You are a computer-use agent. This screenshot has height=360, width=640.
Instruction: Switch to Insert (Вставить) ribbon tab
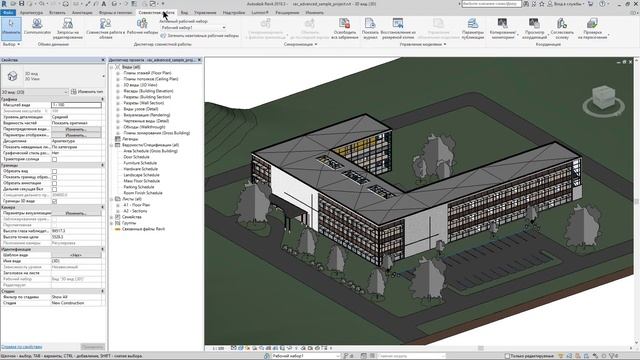(57, 13)
